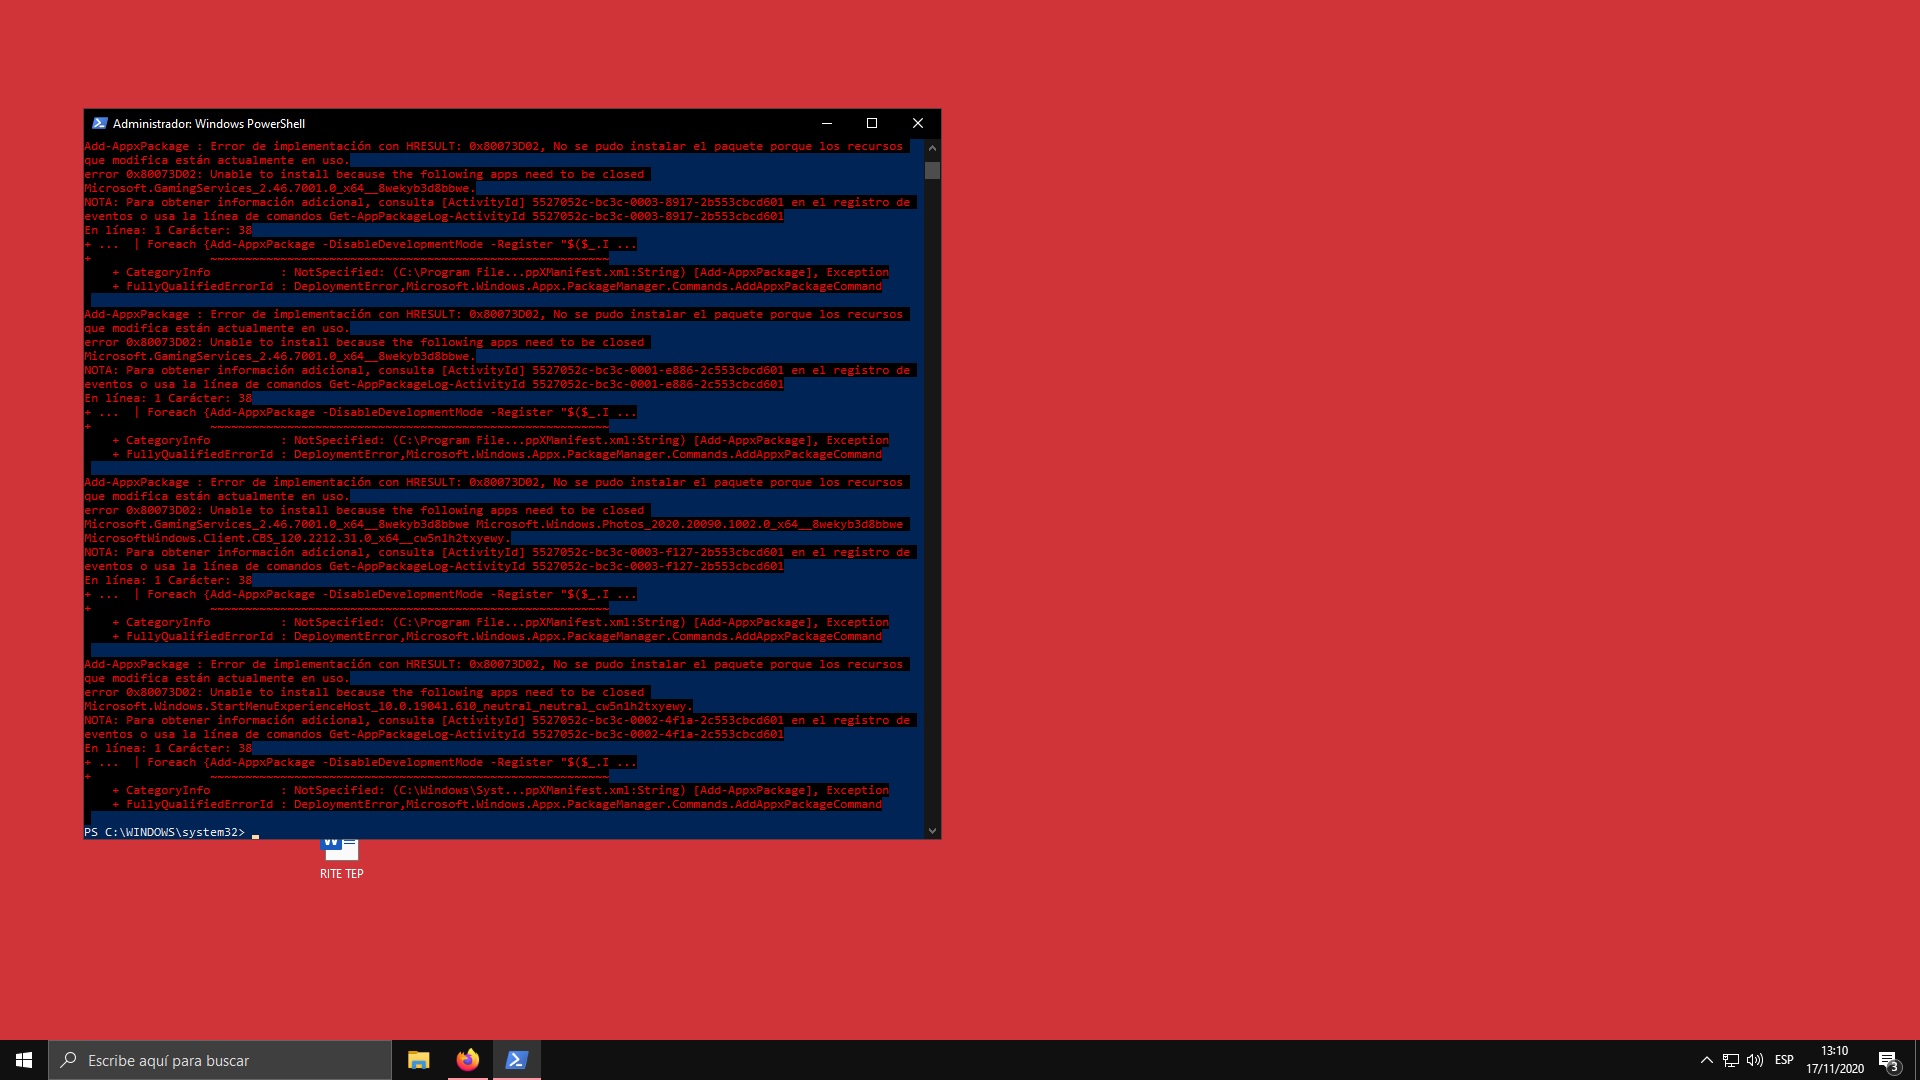
Task: Click PowerShell taskbar icon
Action: pyautogui.click(x=516, y=1060)
